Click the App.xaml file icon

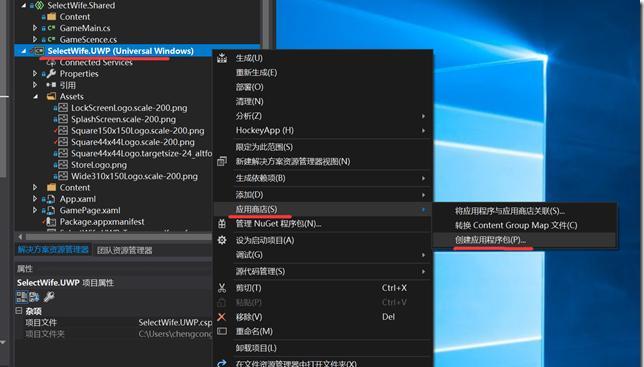tap(51, 199)
